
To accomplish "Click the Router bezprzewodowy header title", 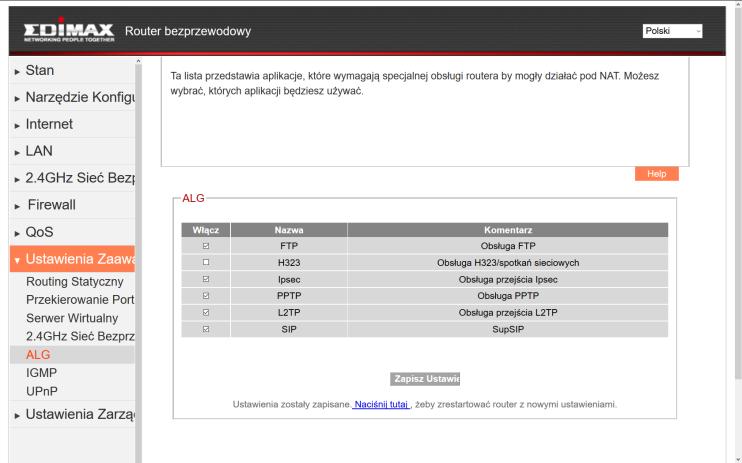I will pyautogui.click(x=188, y=31).
